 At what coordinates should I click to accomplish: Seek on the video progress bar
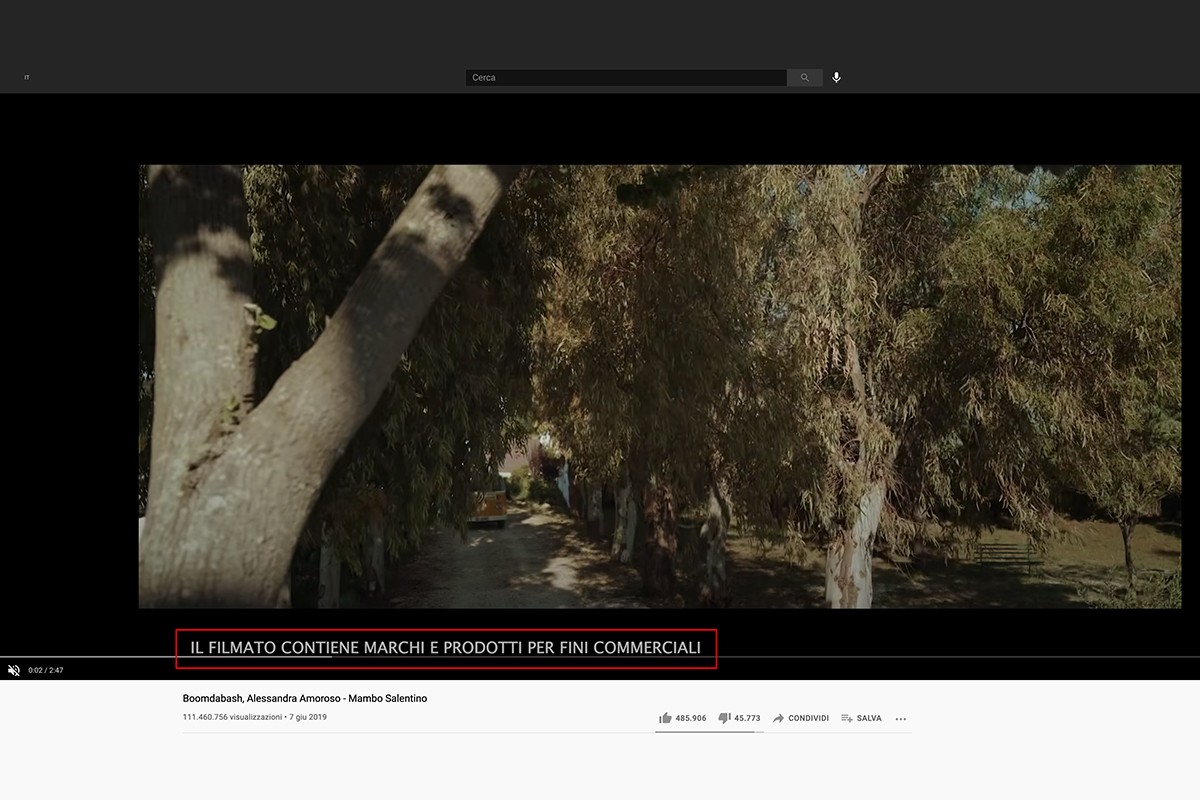(x=600, y=657)
